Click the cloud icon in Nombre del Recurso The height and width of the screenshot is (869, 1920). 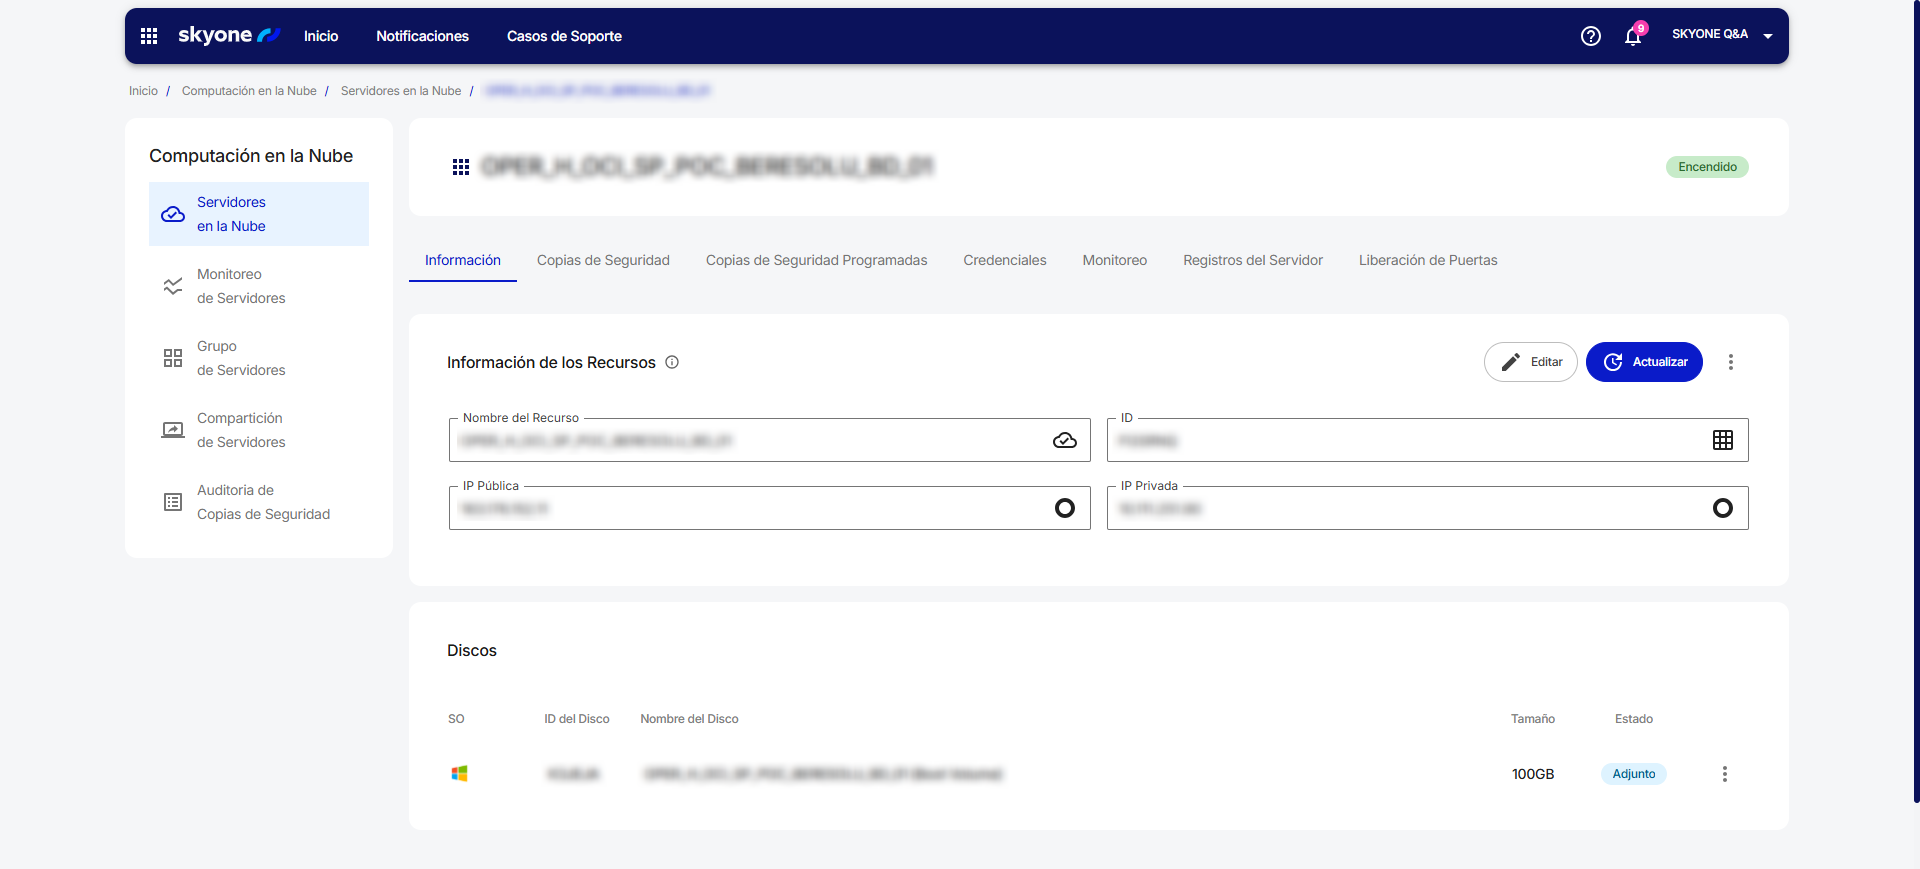coord(1064,441)
